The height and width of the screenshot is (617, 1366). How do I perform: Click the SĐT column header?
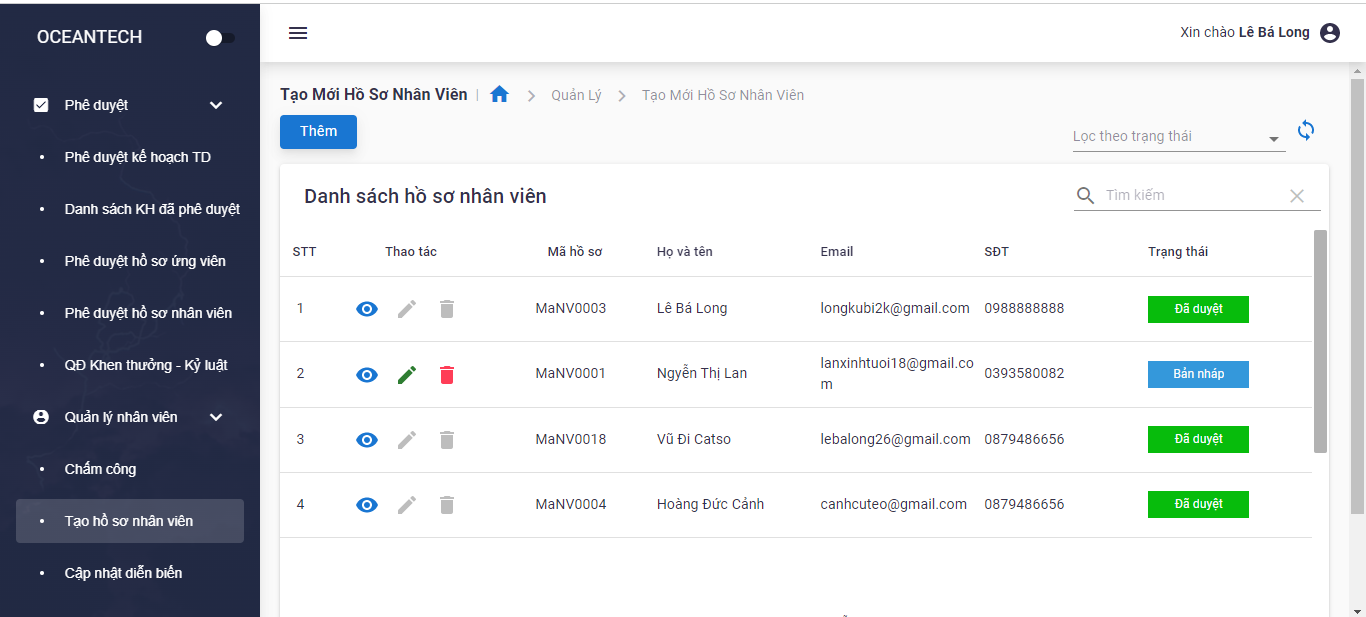click(x=997, y=252)
